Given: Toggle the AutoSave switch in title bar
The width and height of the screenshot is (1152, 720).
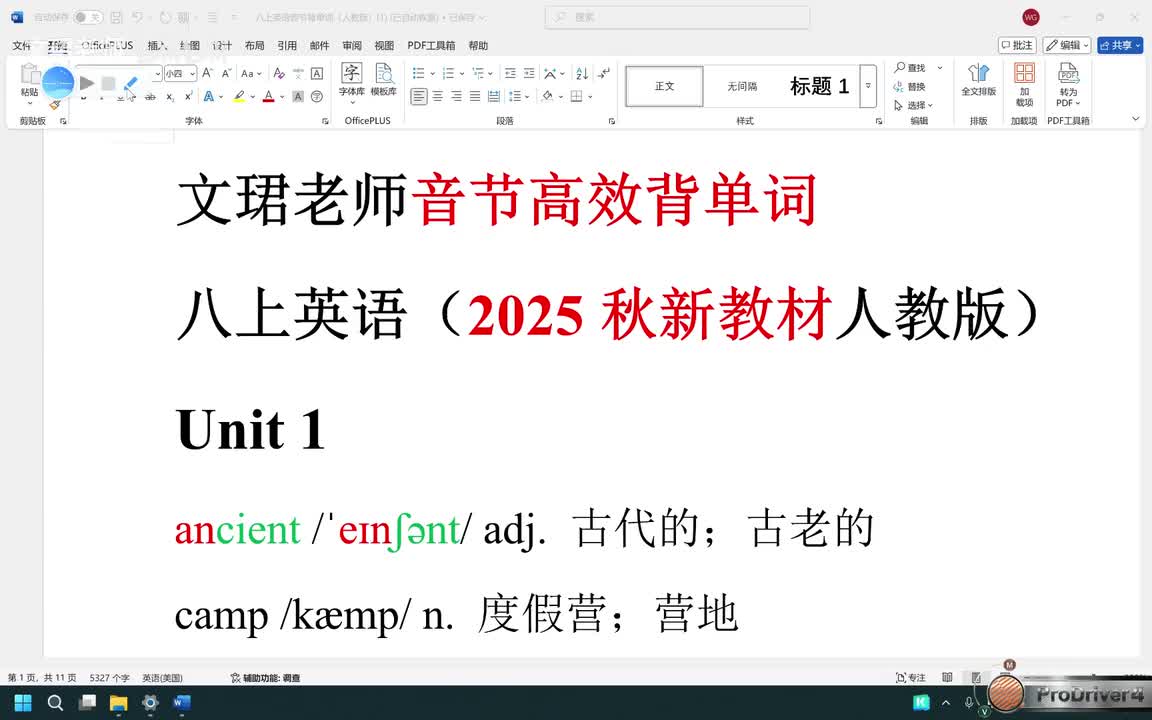Looking at the screenshot, I should [x=88, y=17].
